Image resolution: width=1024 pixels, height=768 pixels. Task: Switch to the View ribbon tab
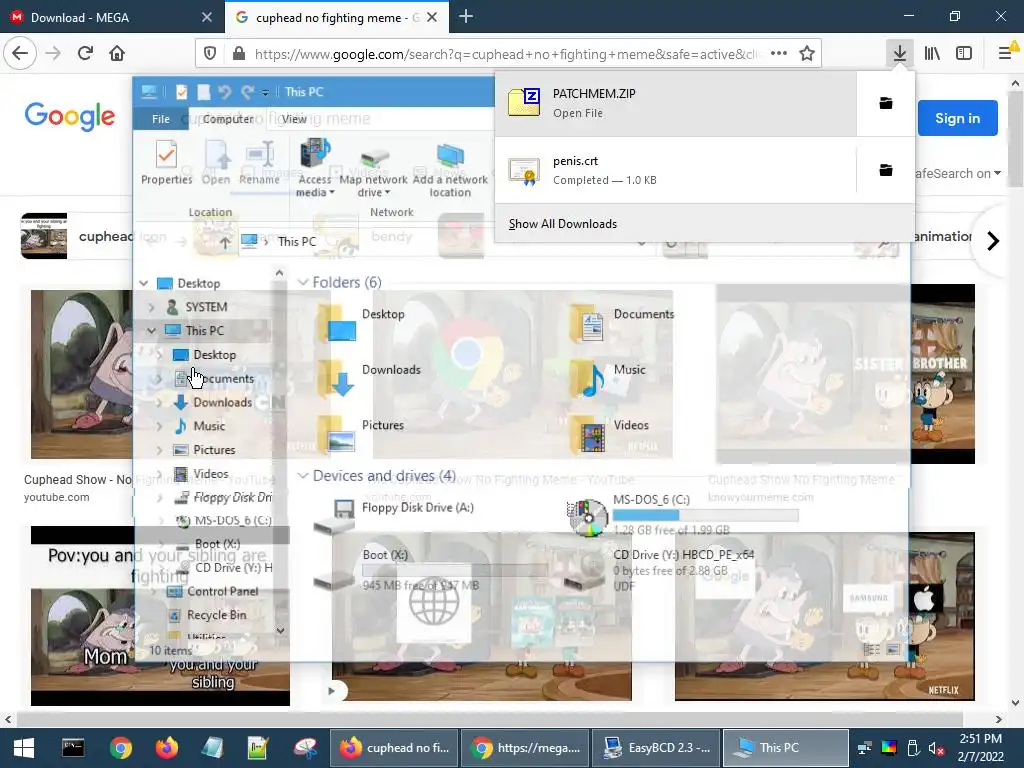294,119
